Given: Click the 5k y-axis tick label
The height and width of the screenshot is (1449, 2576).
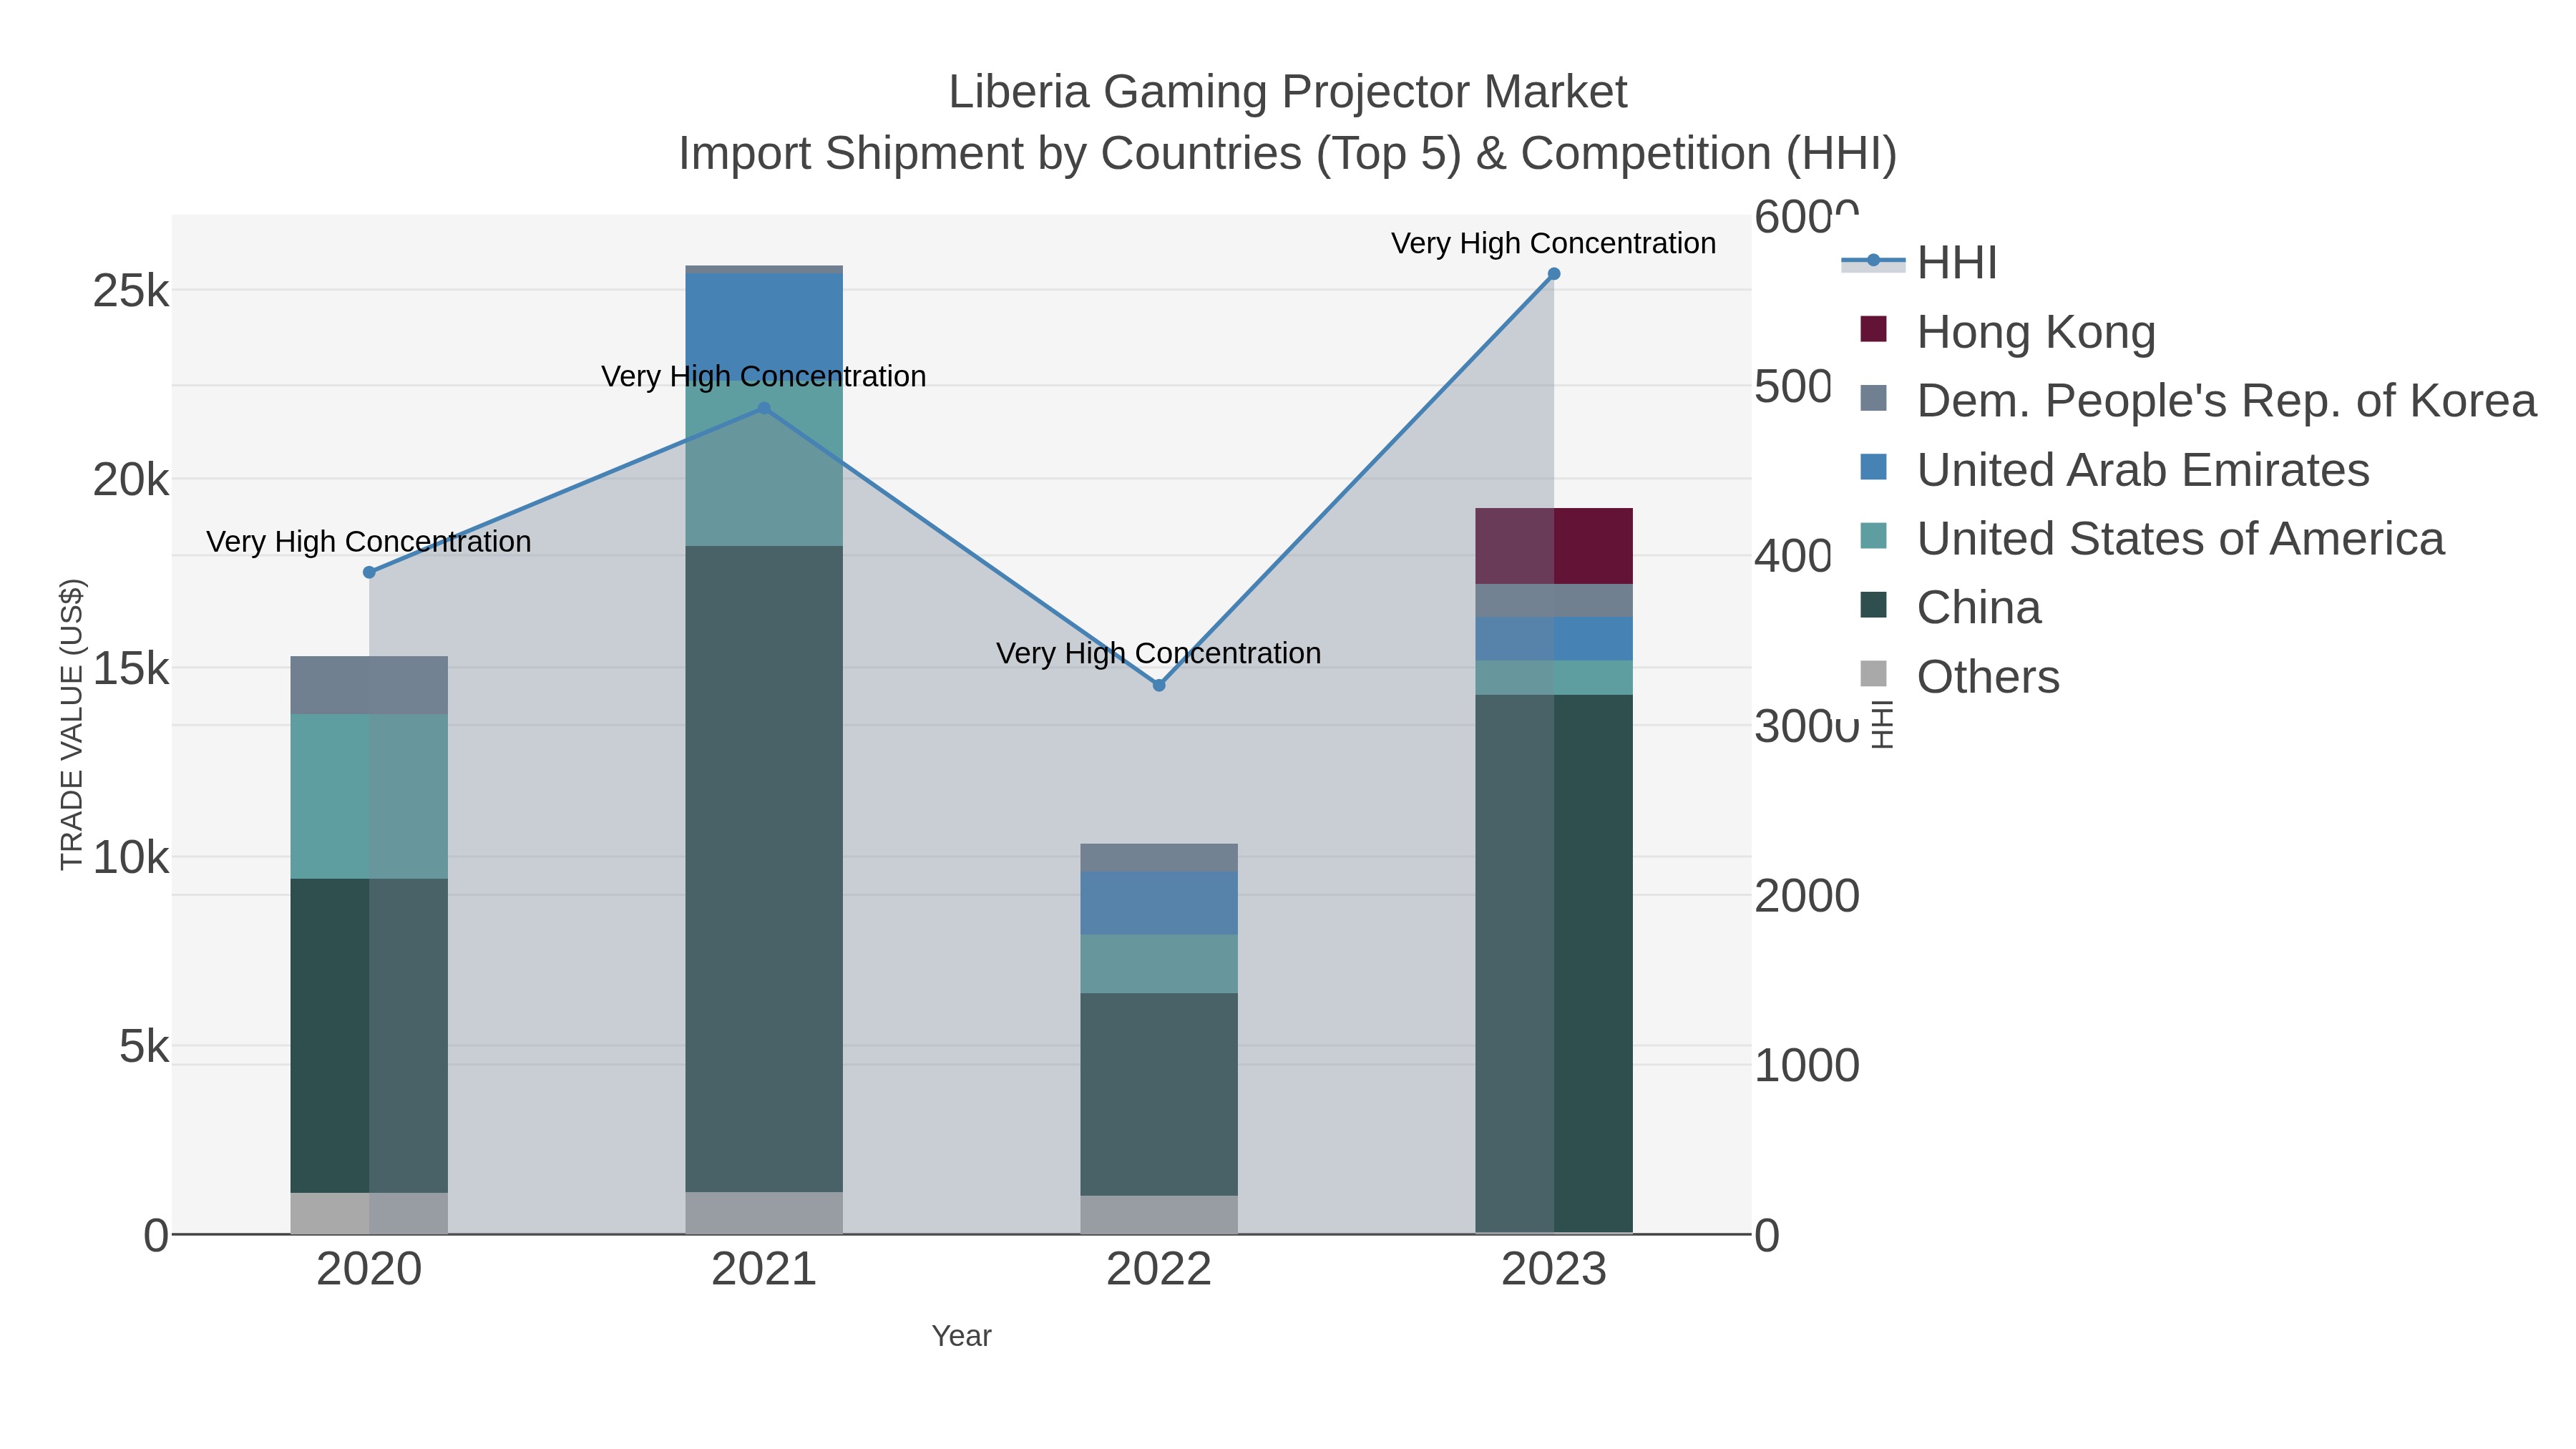Looking at the screenshot, I should tap(144, 1047).
